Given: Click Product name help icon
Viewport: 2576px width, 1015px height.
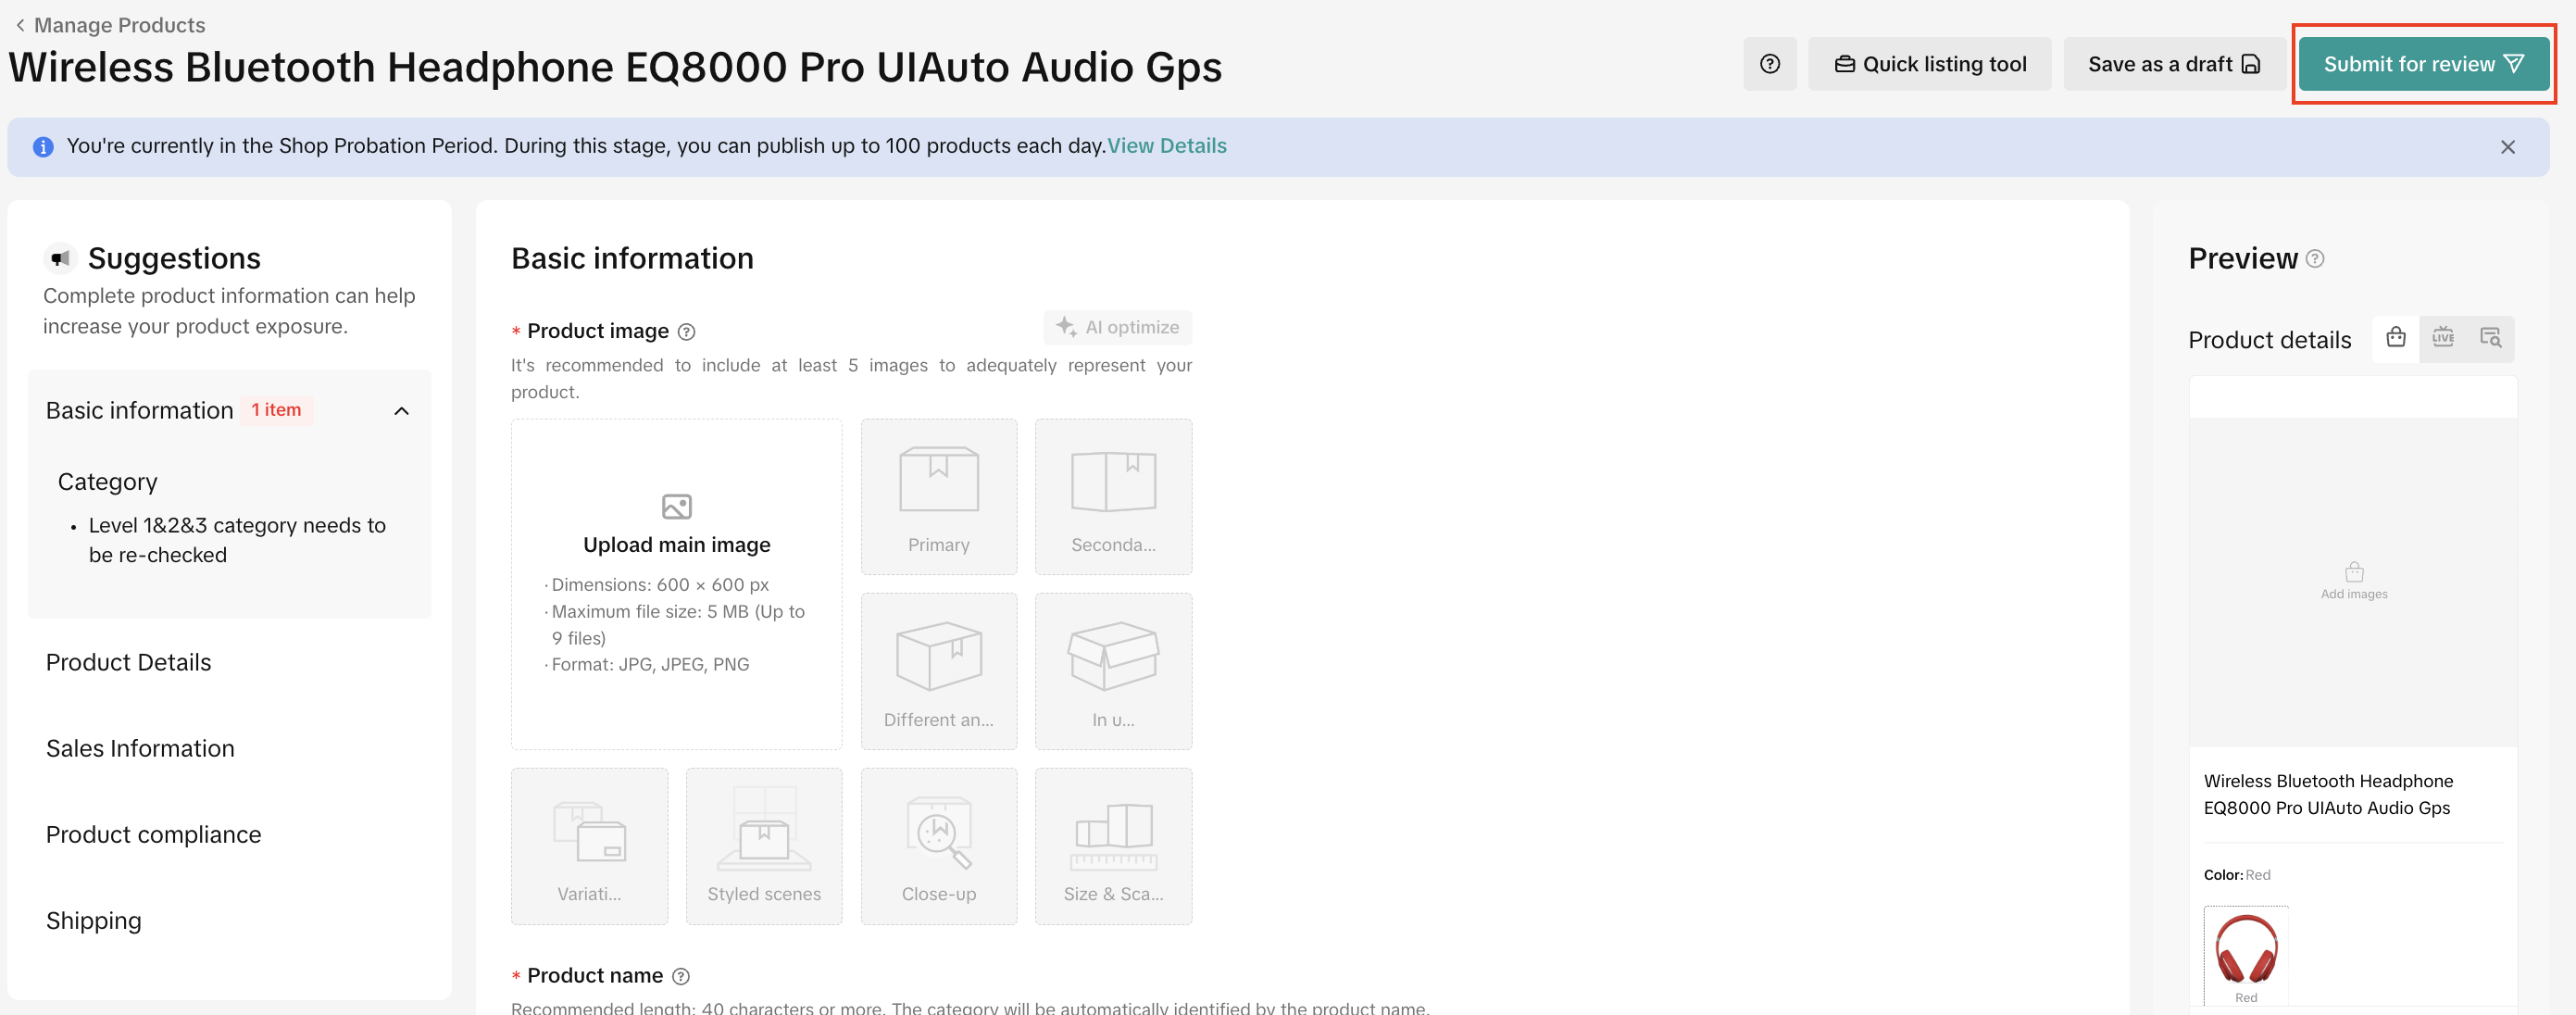Looking at the screenshot, I should pos(680,976).
